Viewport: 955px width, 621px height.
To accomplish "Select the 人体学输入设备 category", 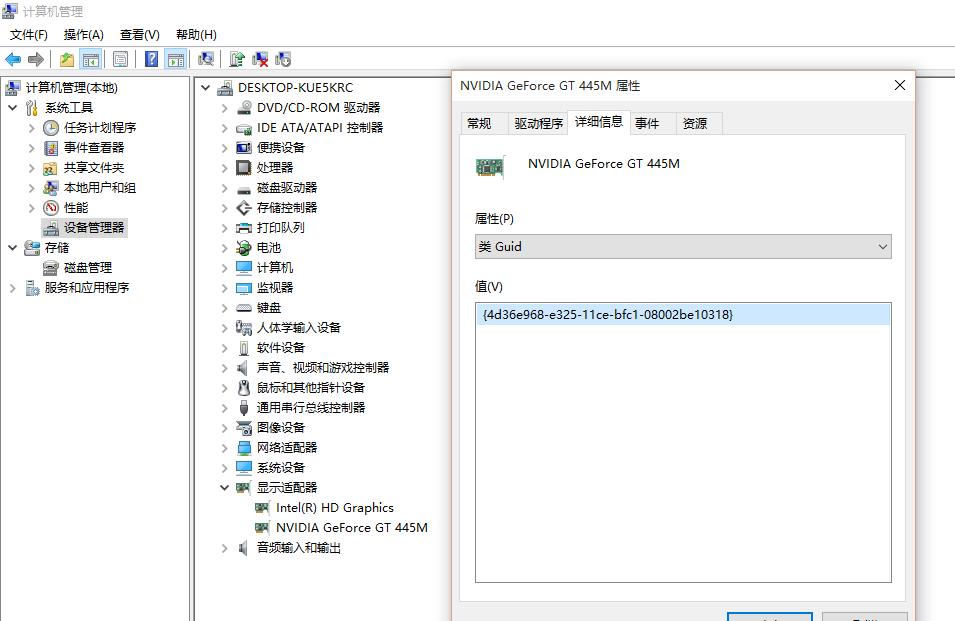I will pyautogui.click(x=298, y=328).
